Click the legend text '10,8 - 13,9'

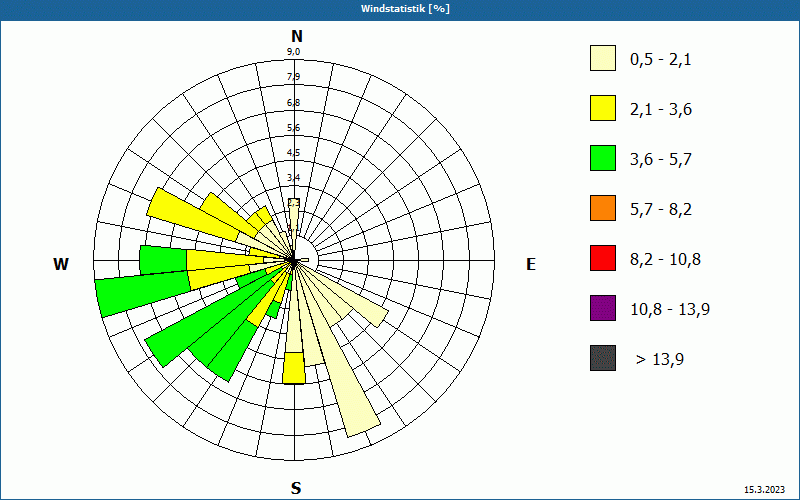point(670,310)
